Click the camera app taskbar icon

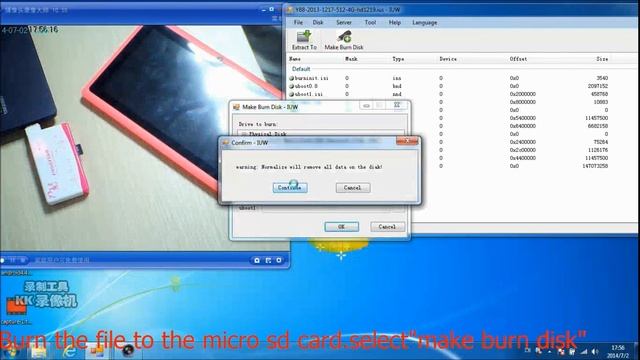pos(128,352)
